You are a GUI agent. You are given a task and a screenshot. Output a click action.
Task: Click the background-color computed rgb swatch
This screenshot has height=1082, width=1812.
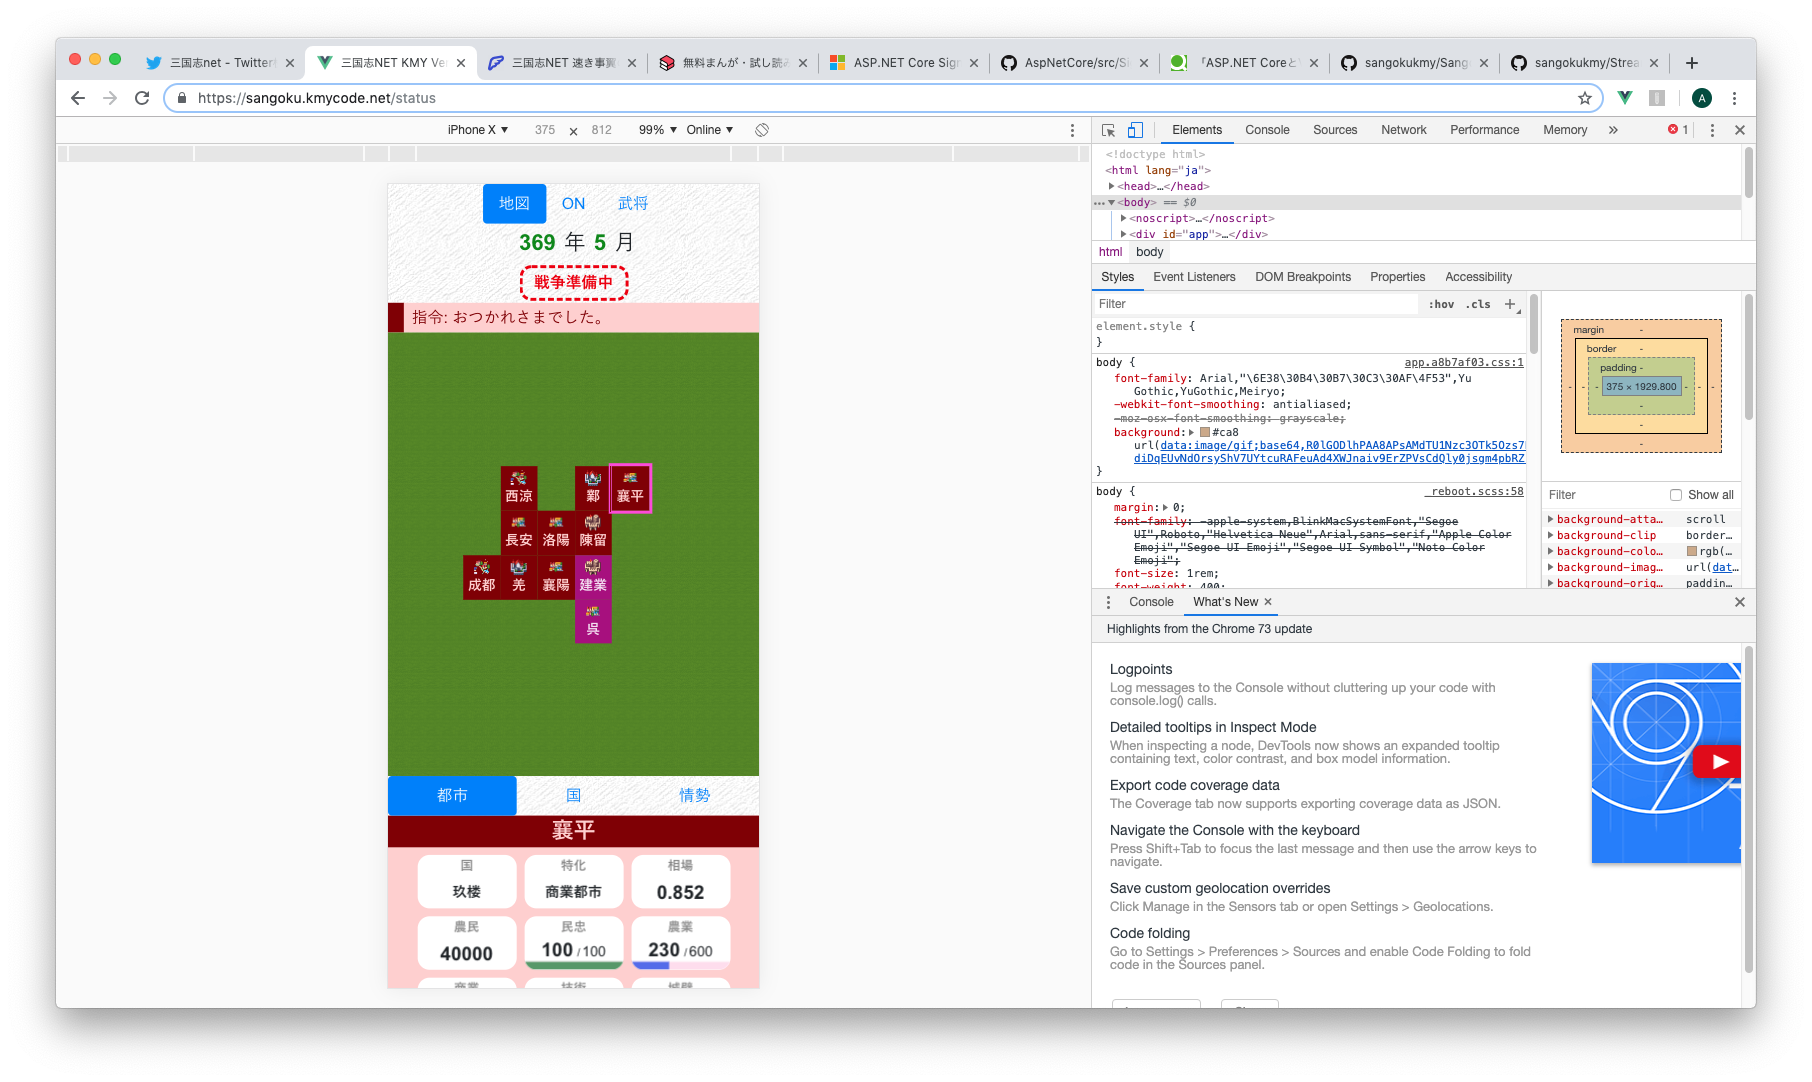(1692, 551)
